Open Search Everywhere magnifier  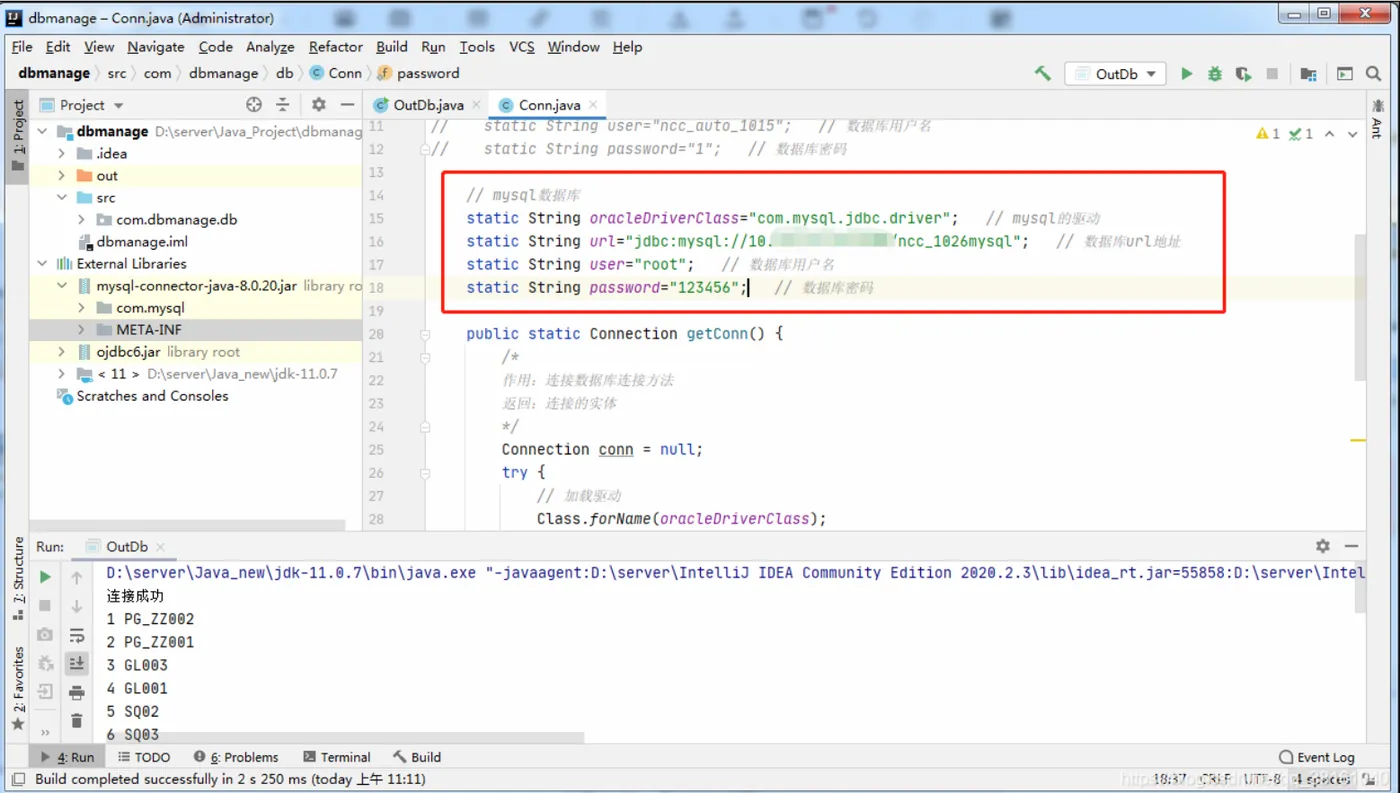point(1374,74)
